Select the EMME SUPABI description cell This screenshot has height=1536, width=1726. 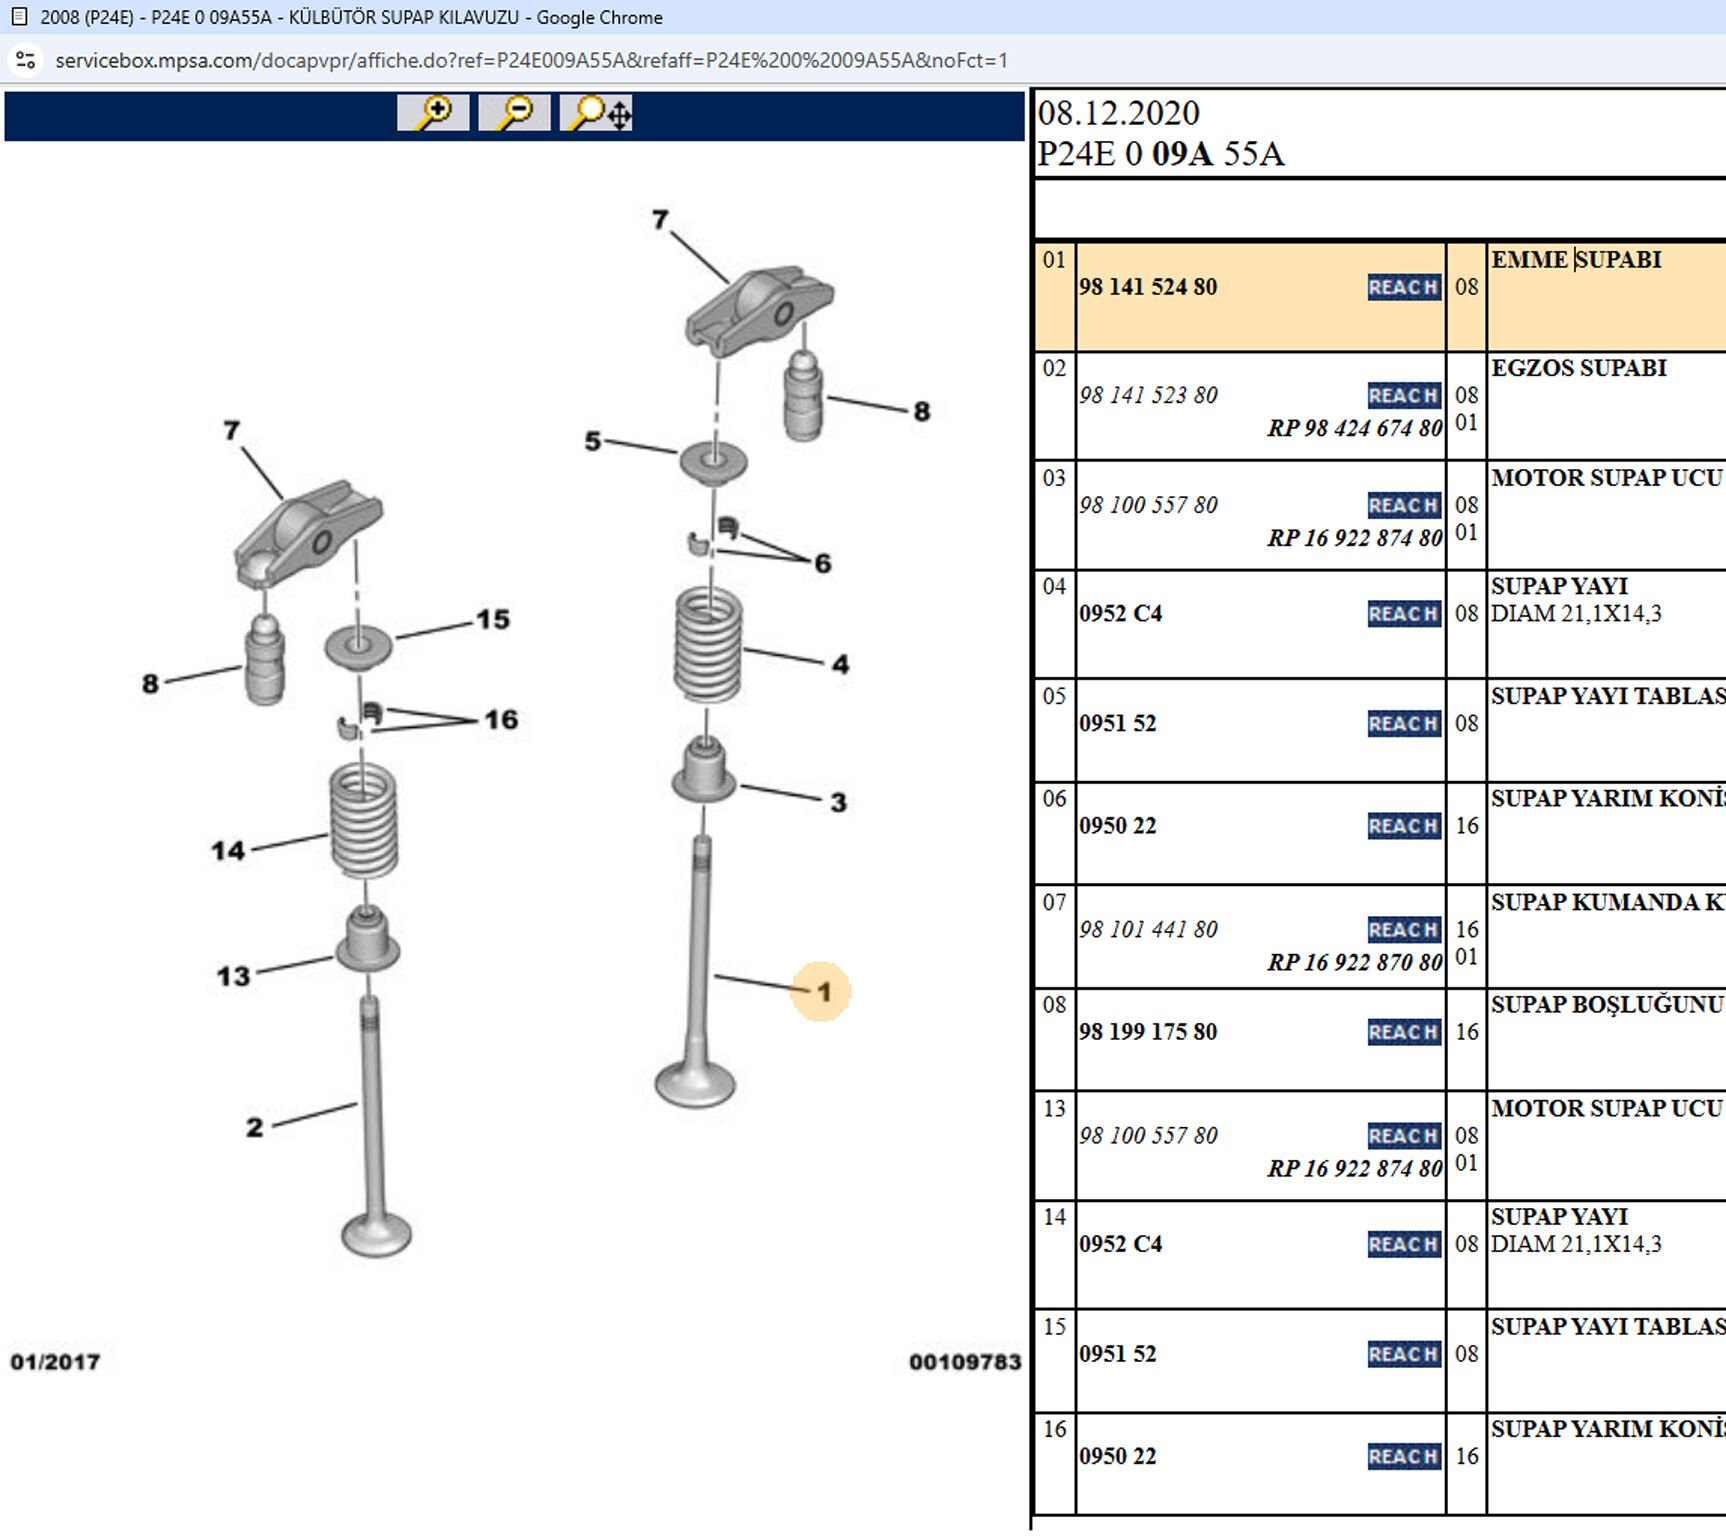point(1576,260)
